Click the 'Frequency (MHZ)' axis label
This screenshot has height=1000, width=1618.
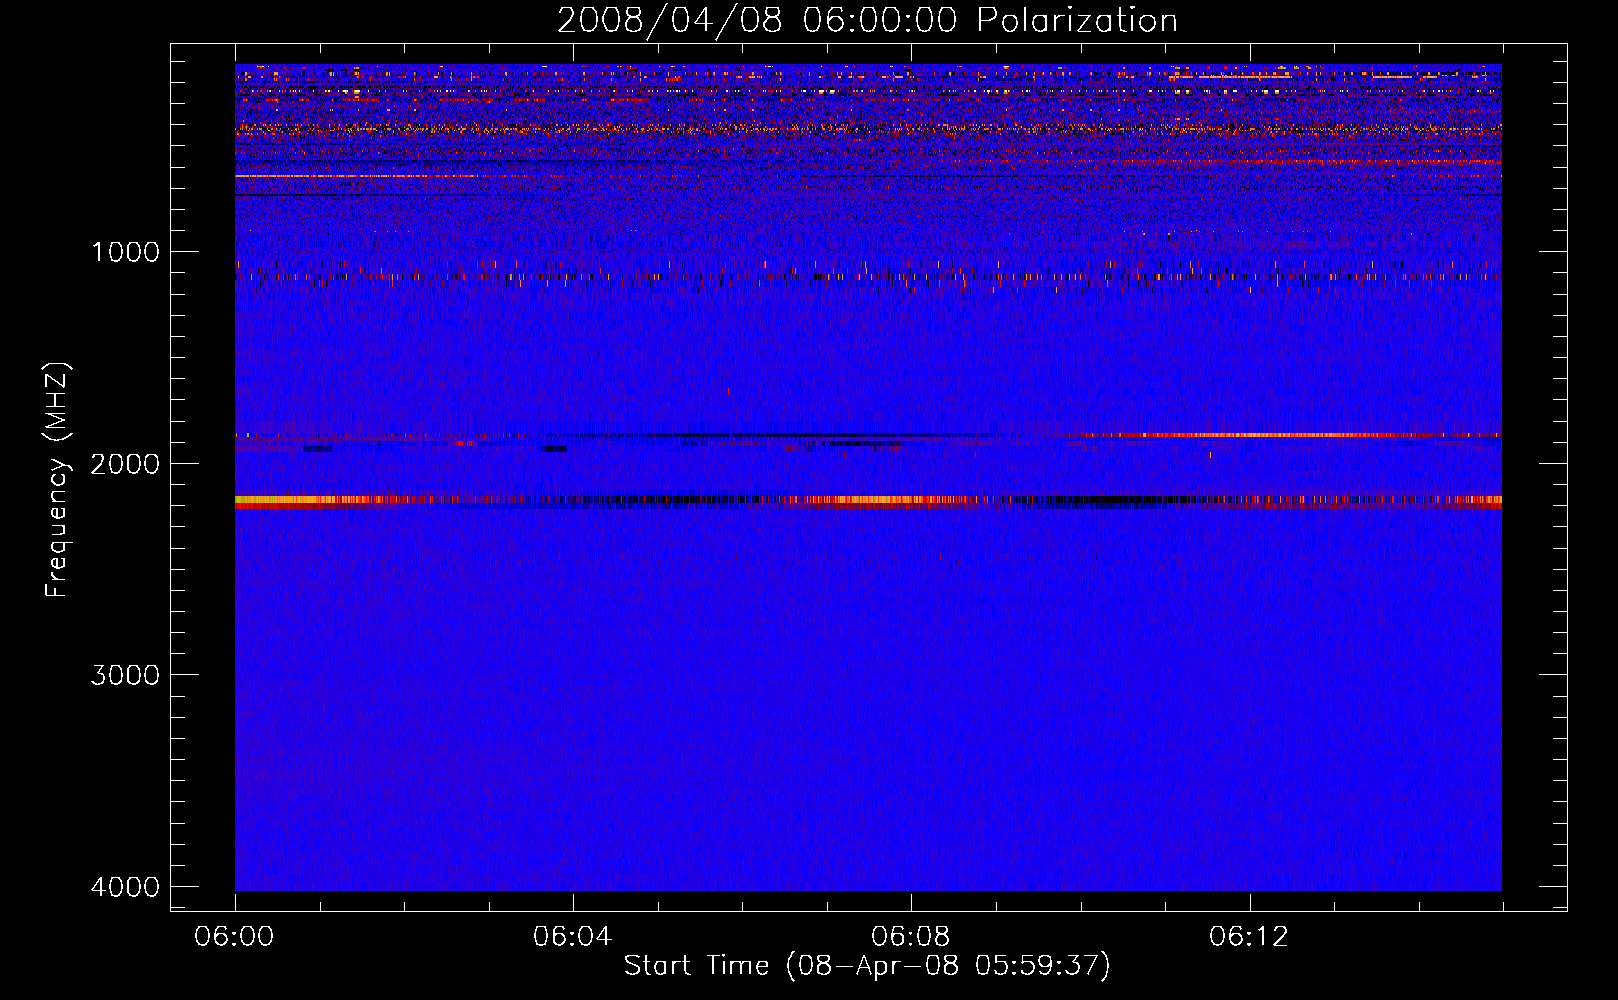click(57, 481)
